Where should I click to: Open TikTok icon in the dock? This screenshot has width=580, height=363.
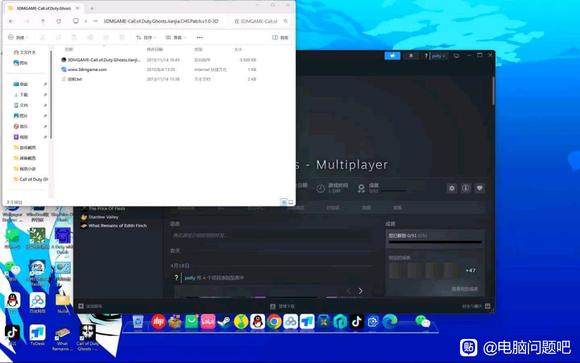[357, 322]
